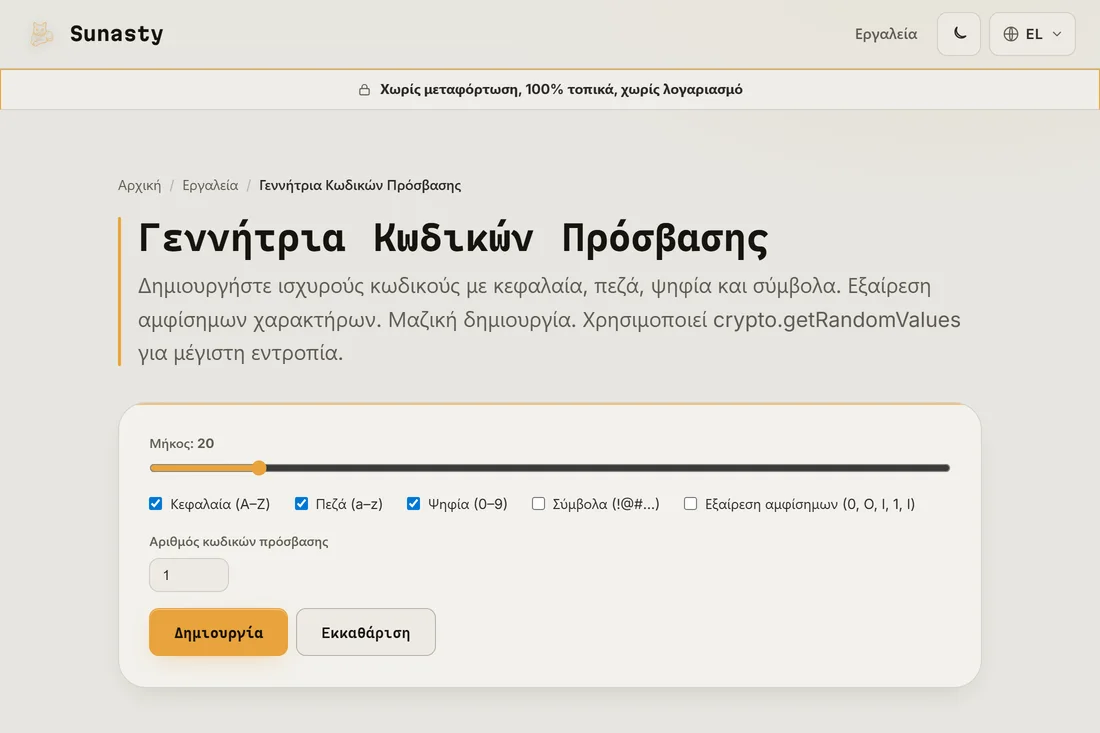Select Γεννήτρια Κωδικών Πρόσβασης breadcrumb text
The width and height of the screenshot is (1100, 733).
coord(360,185)
